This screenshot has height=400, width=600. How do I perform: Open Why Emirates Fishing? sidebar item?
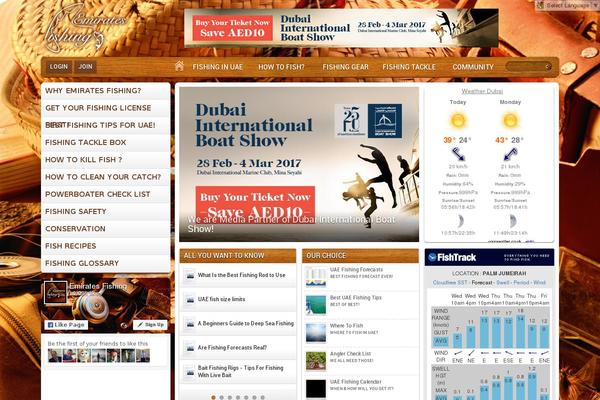pyautogui.click(x=106, y=91)
